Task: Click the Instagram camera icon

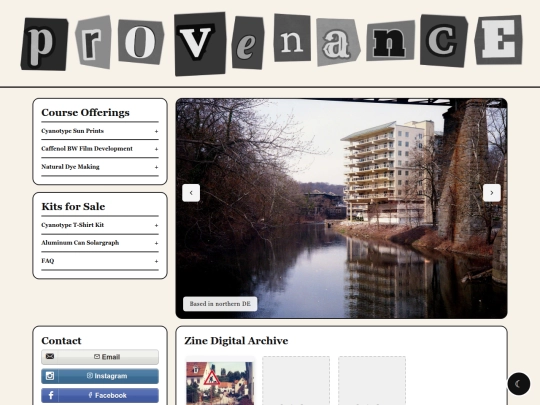Action: coord(50,376)
